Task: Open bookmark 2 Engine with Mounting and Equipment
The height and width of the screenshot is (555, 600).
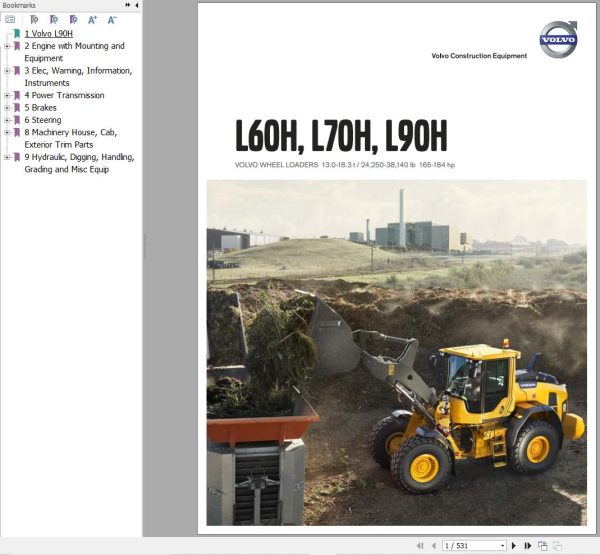Action: 75,52
